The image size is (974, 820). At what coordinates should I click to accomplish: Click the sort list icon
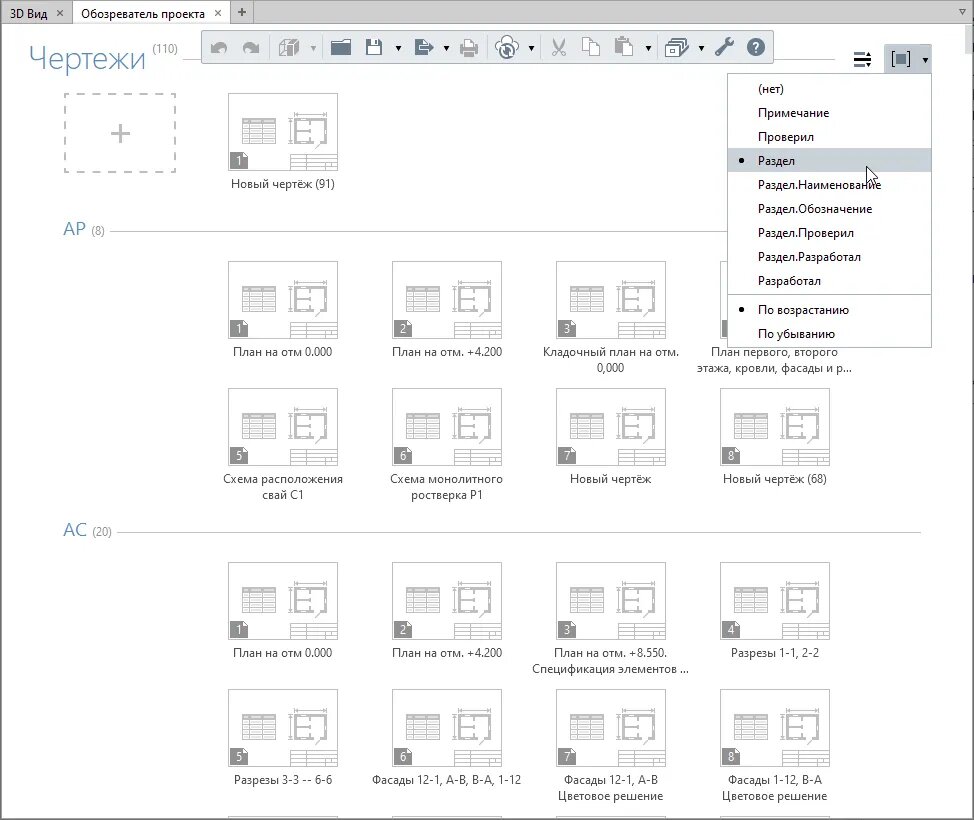[x=862, y=60]
